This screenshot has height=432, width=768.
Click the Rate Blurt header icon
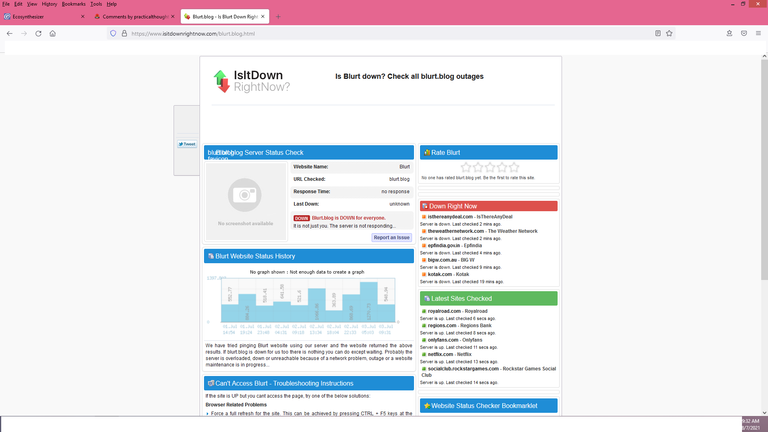point(427,152)
